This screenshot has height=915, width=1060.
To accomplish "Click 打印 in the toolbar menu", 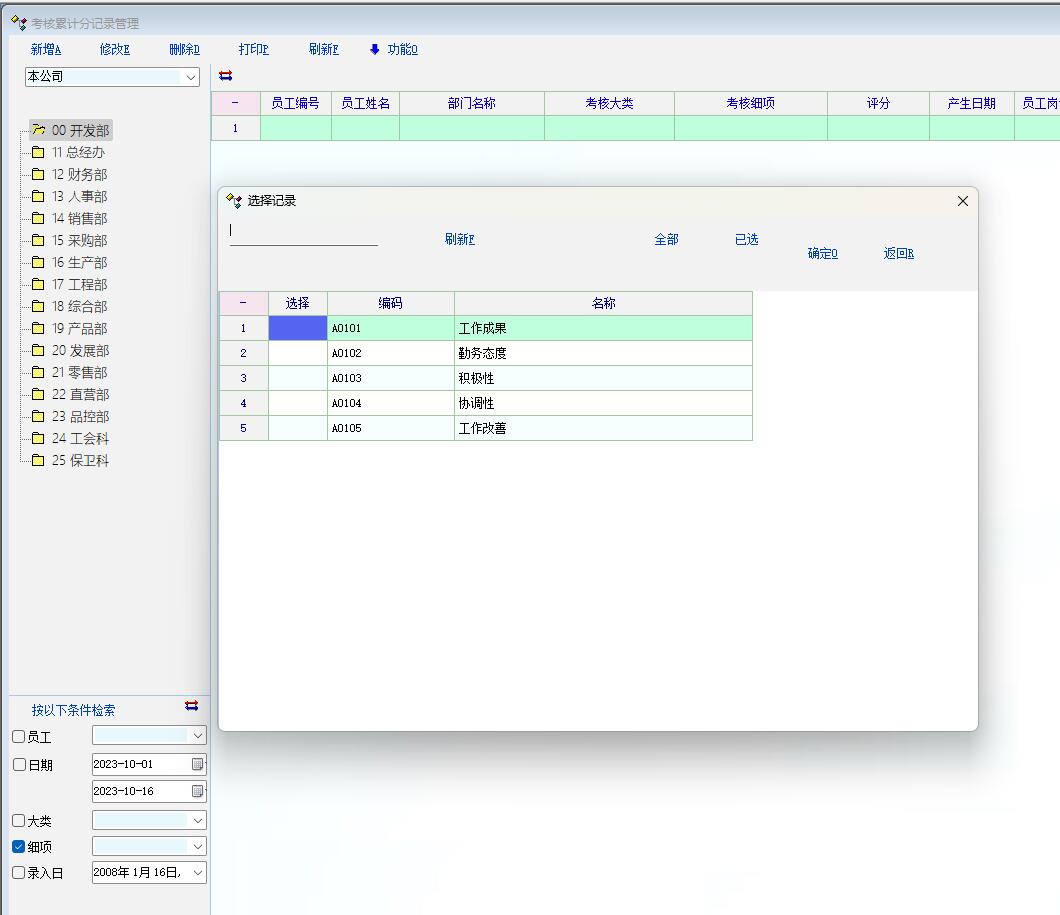I will (x=254, y=49).
